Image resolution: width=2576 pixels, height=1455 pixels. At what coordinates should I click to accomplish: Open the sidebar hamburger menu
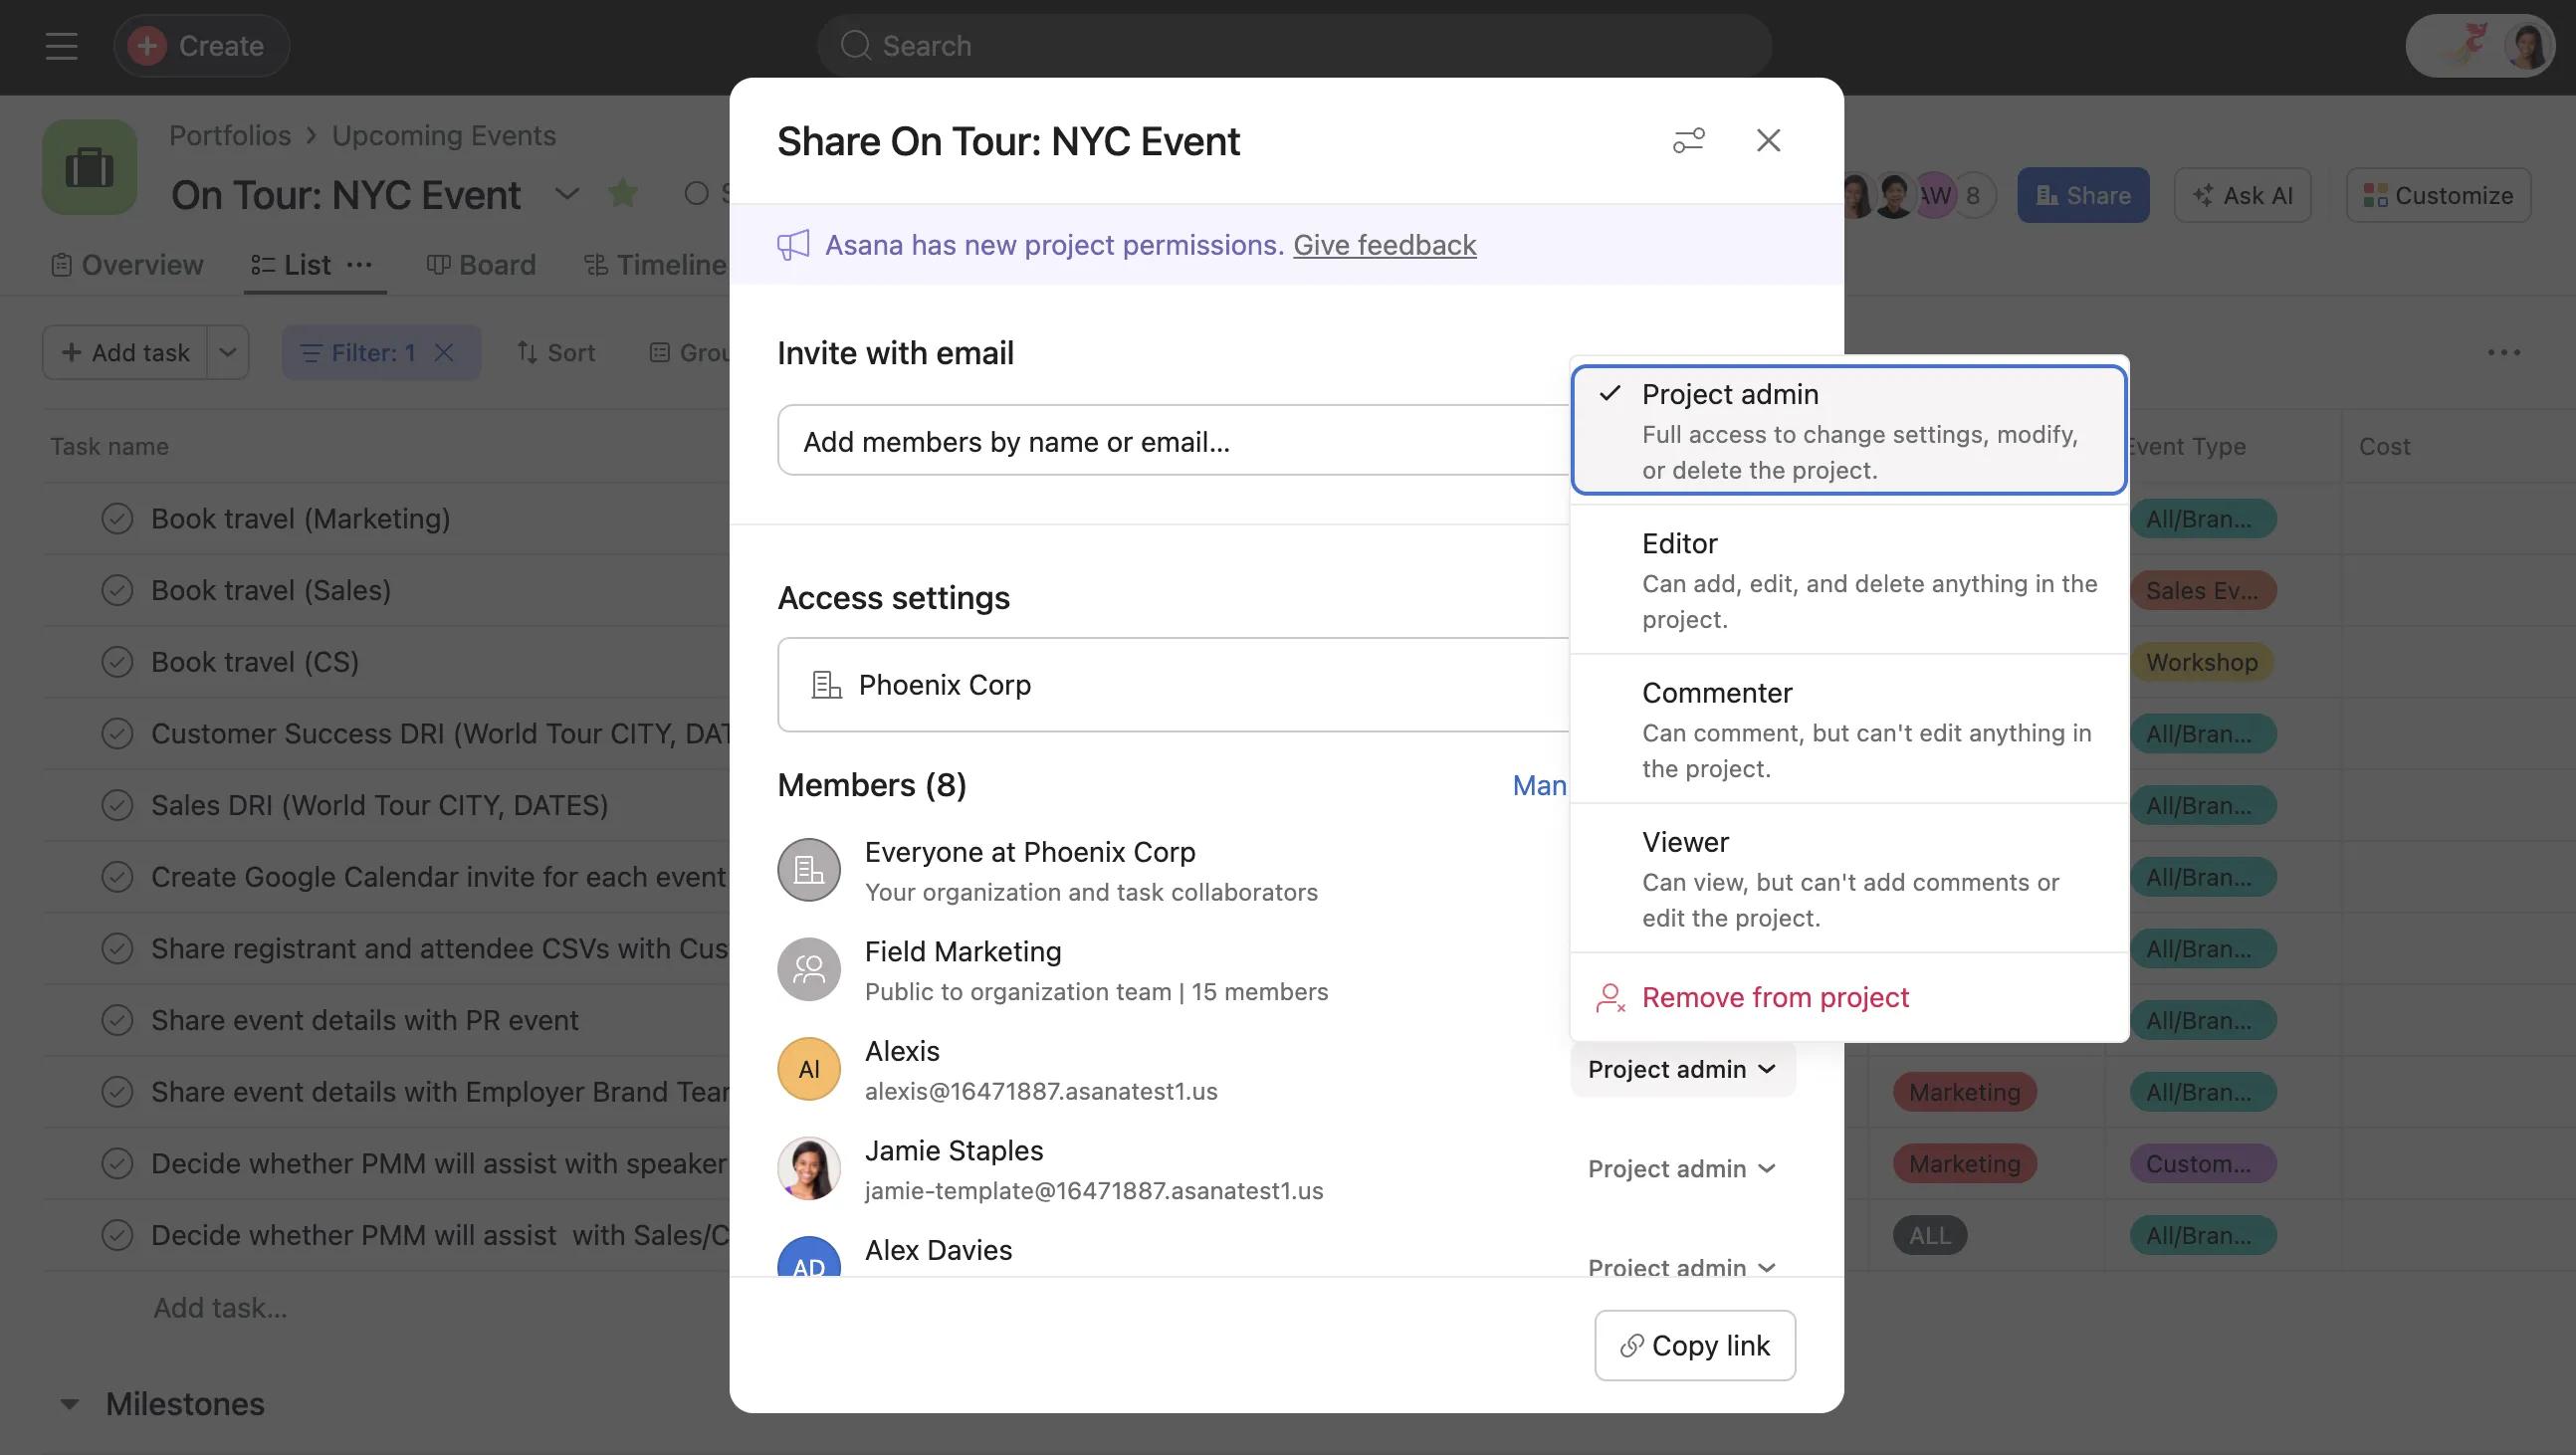point(60,46)
